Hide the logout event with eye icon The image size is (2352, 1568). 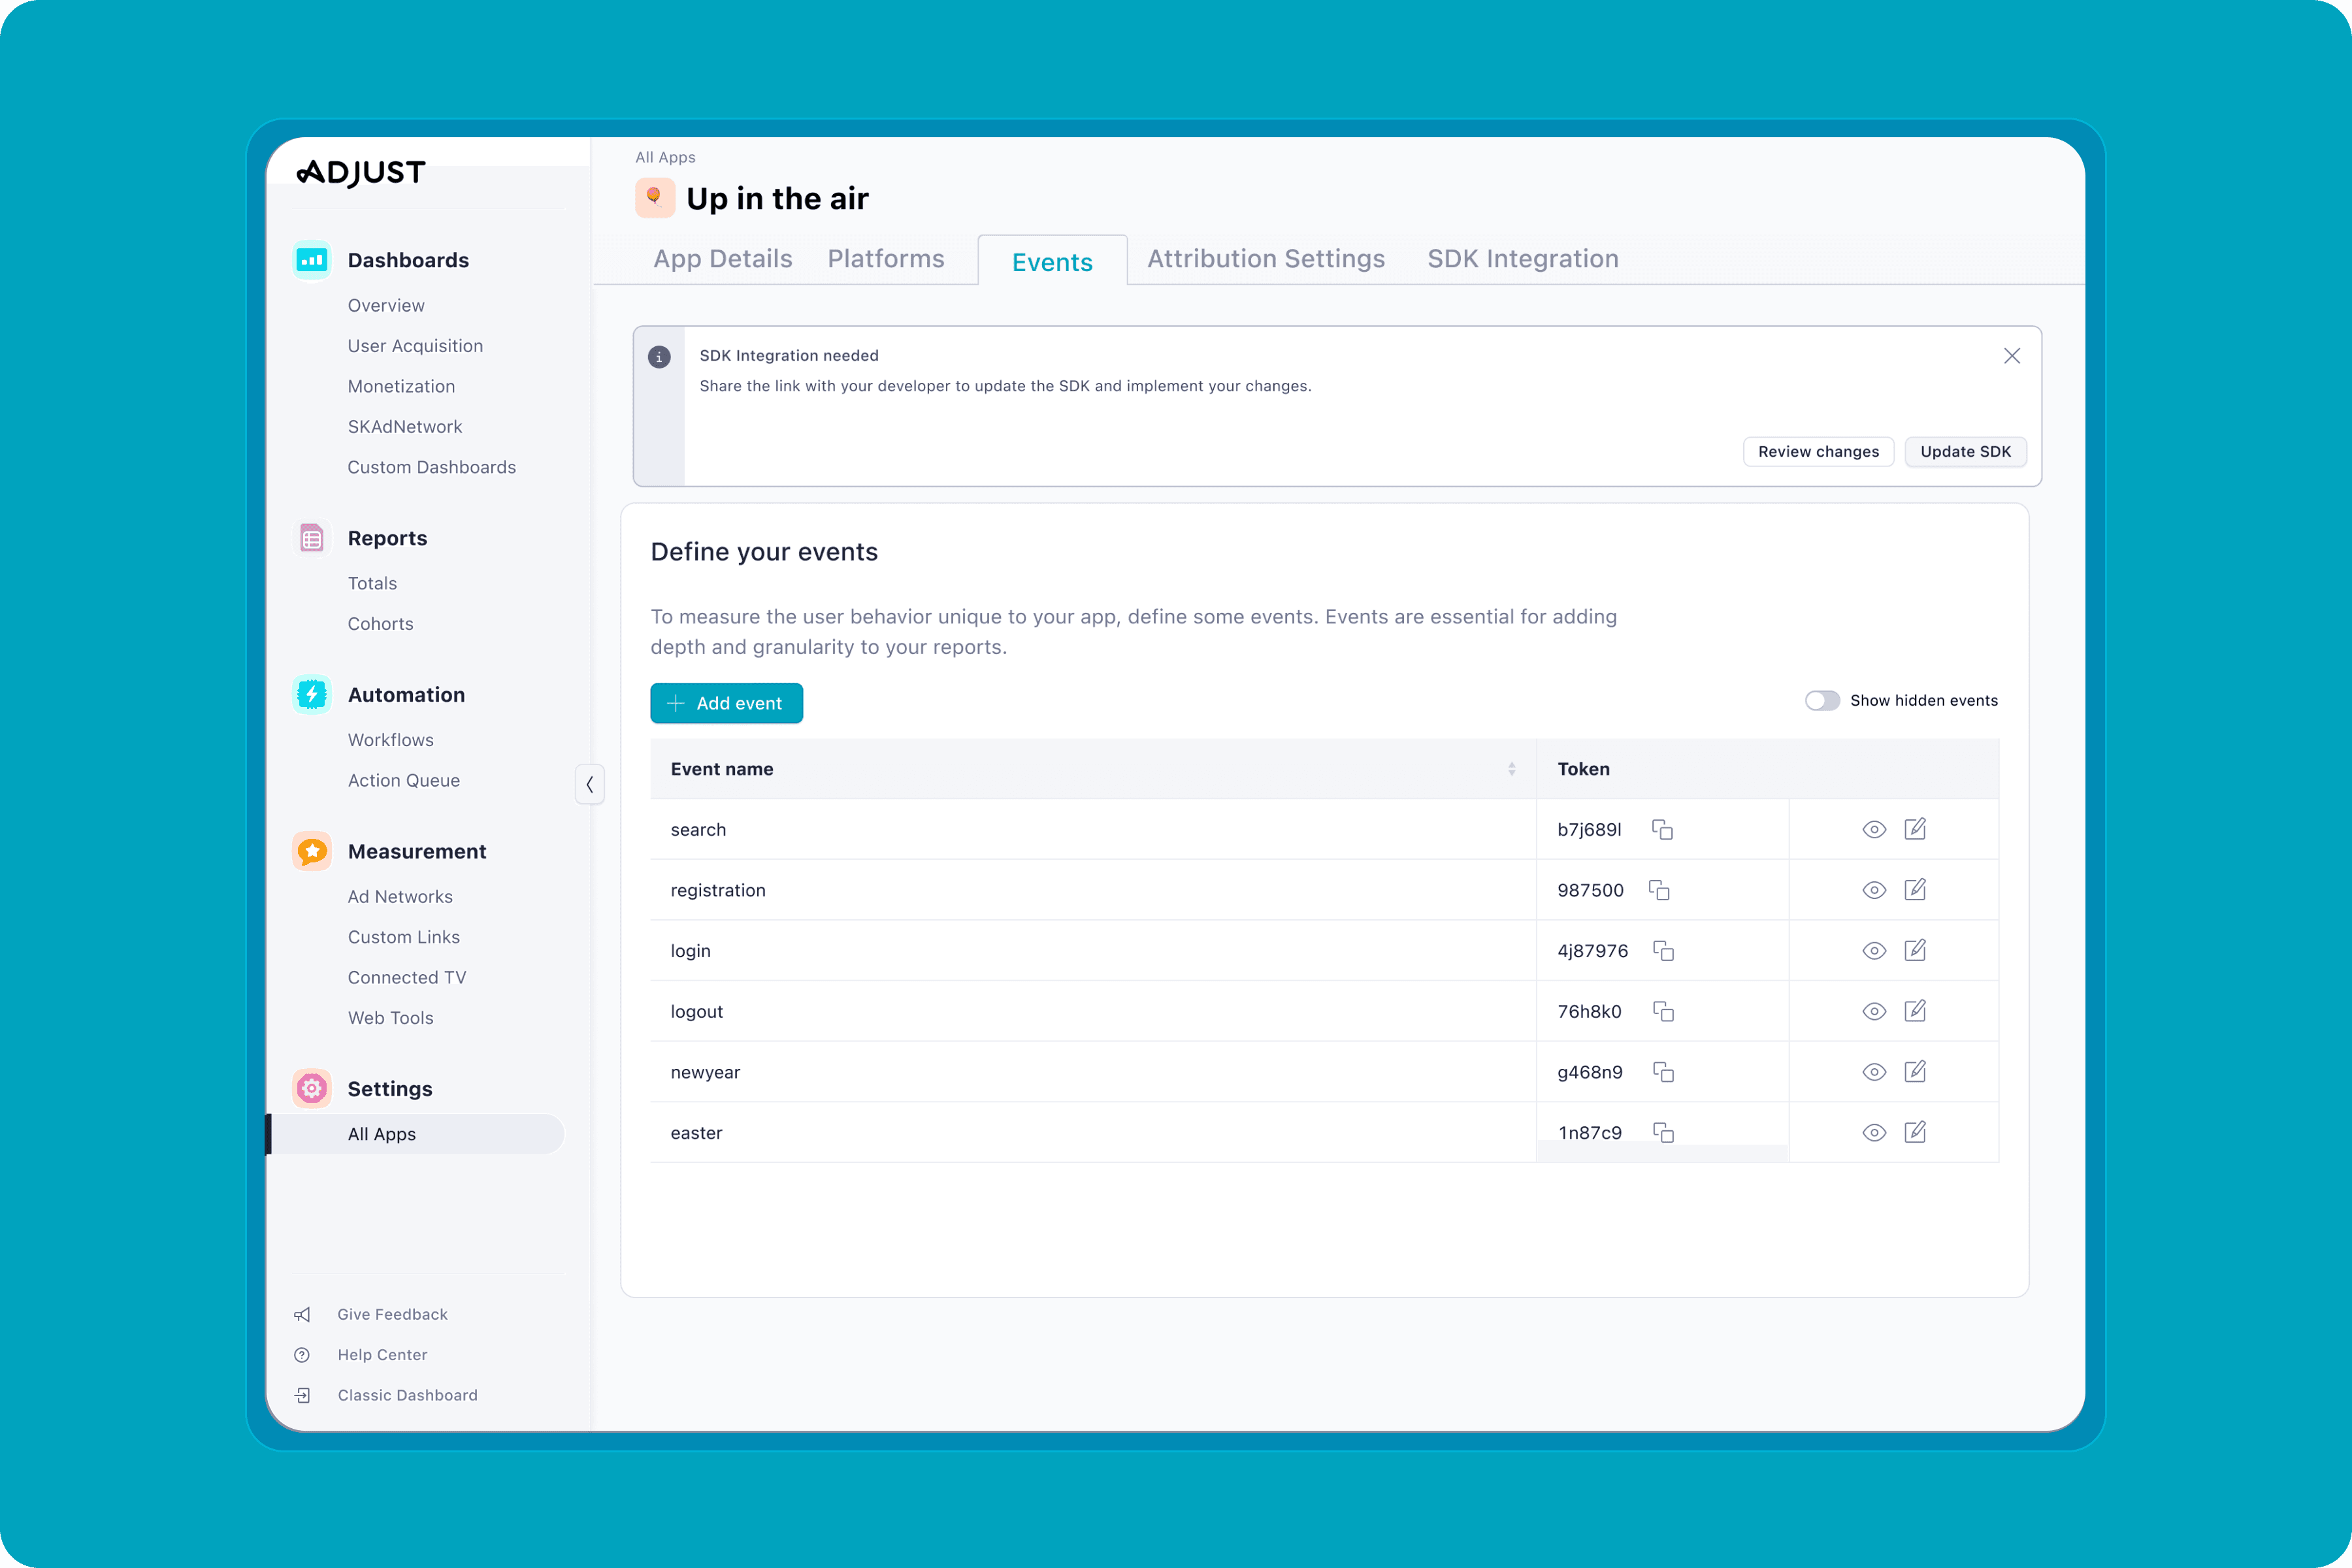pos(1873,1011)
